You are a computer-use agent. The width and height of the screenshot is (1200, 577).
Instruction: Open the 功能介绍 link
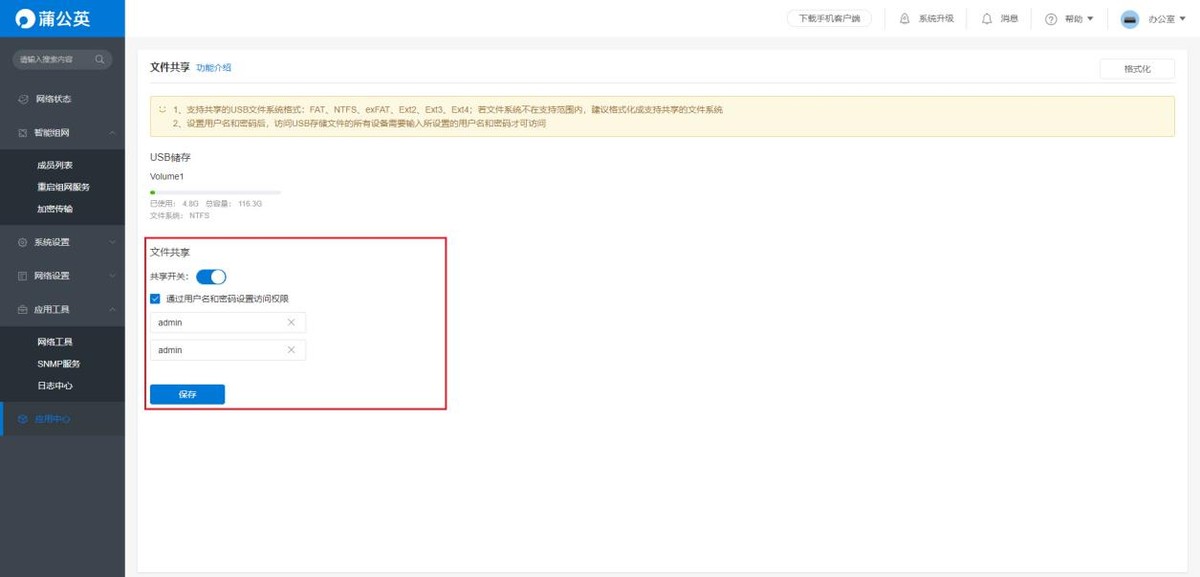[x=214, y=68]
